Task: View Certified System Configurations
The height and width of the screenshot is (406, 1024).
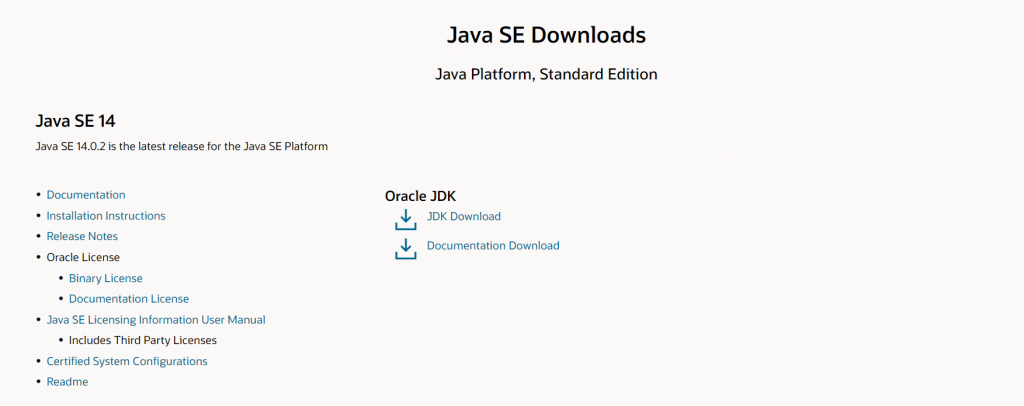Action: (x=127, y=361)
